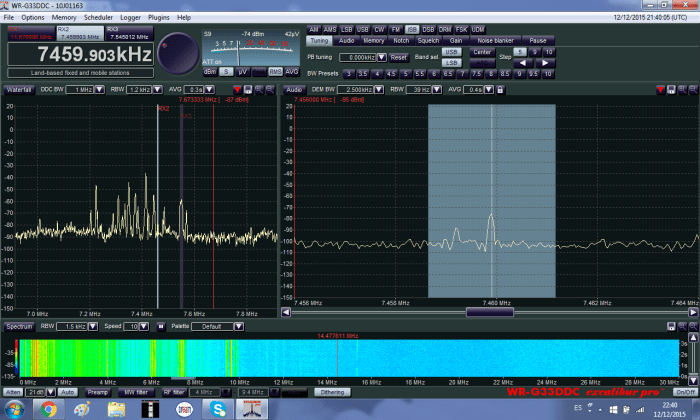
Task: Toggle the Preamp button
Action: (97, 392)
